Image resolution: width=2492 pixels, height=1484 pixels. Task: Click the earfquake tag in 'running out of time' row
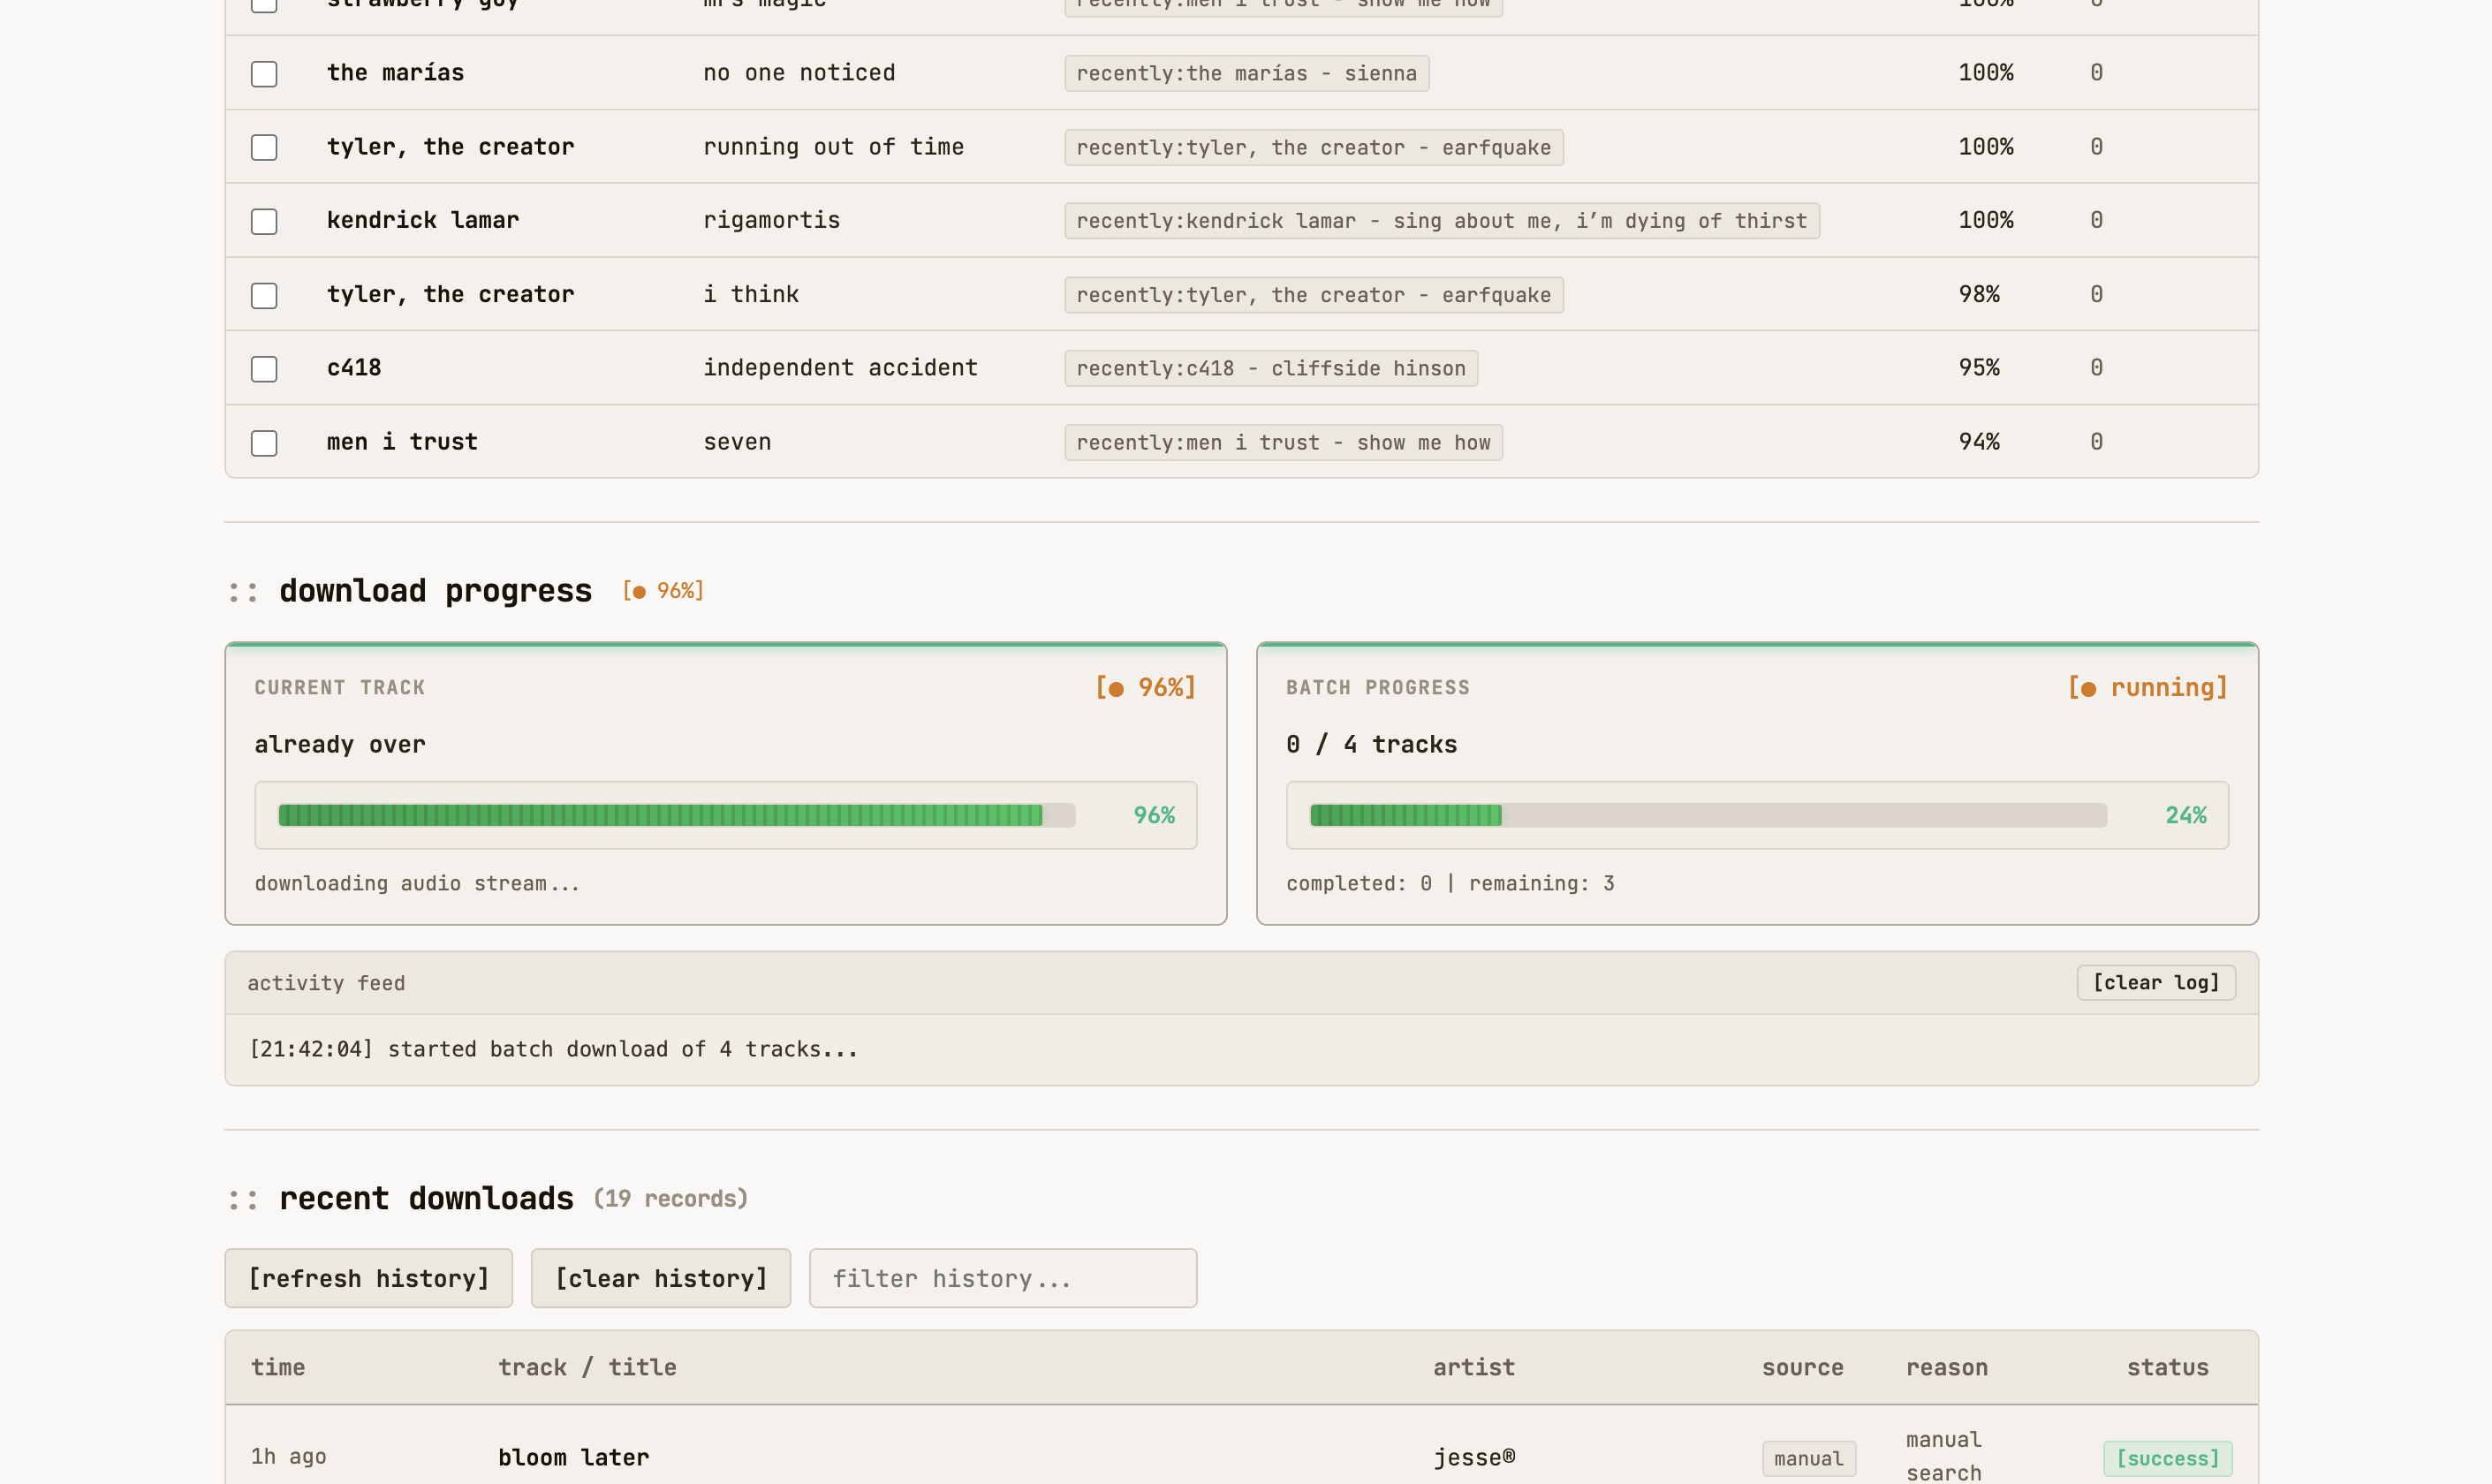point(1314,147)
